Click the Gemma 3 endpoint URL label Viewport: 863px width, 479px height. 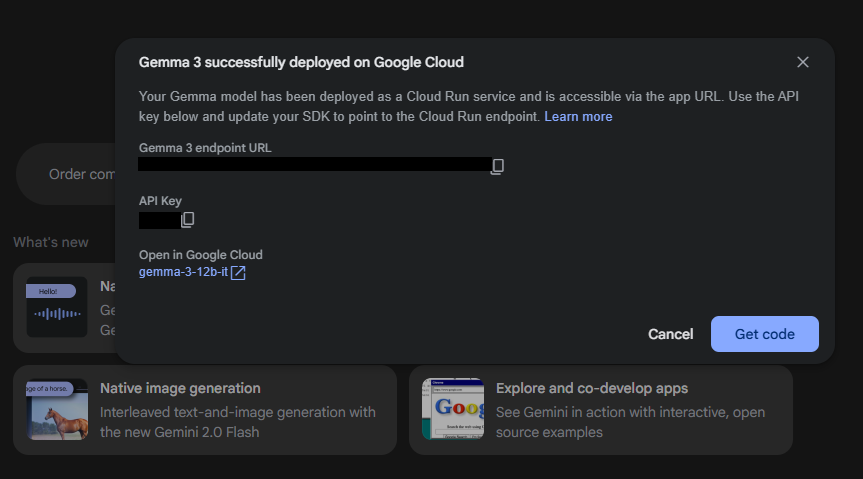tap(205, 148)
